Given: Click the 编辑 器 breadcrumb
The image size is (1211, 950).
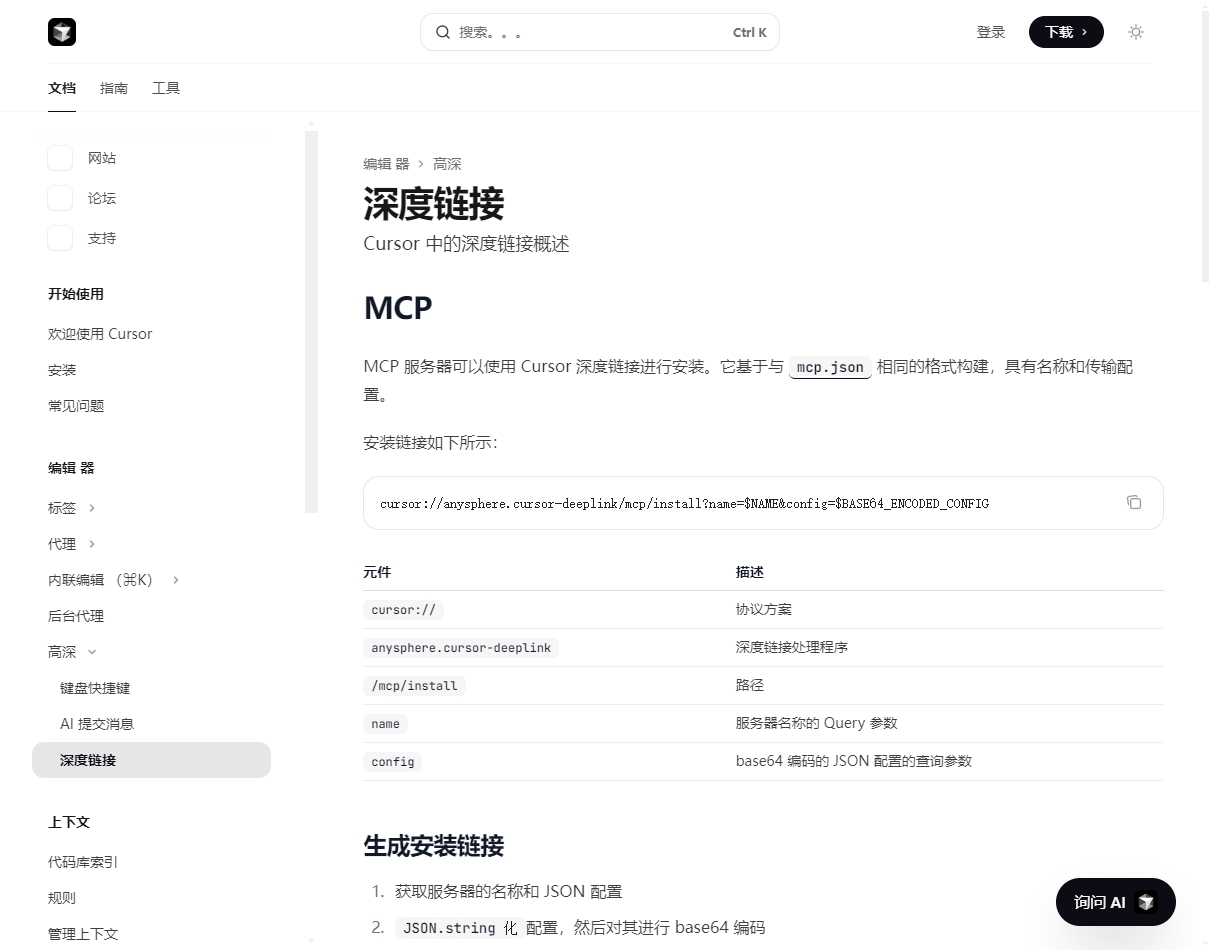Looking at the screenshot, I should [387, 164].
